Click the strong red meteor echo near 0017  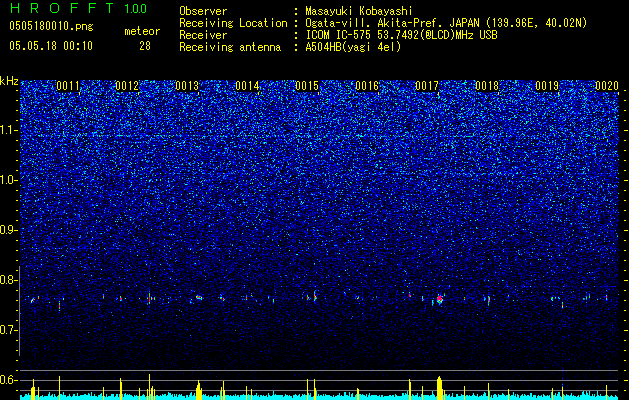click(440, 299)
